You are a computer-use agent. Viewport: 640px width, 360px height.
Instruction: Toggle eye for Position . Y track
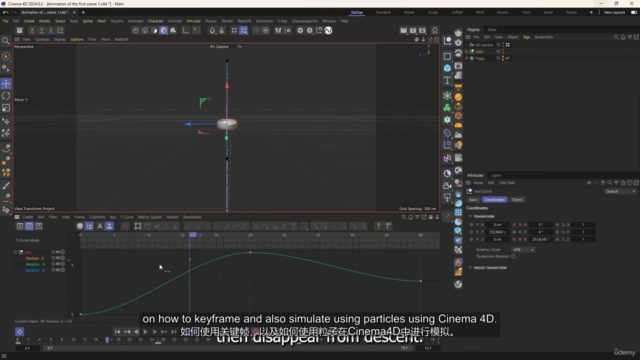58,258
